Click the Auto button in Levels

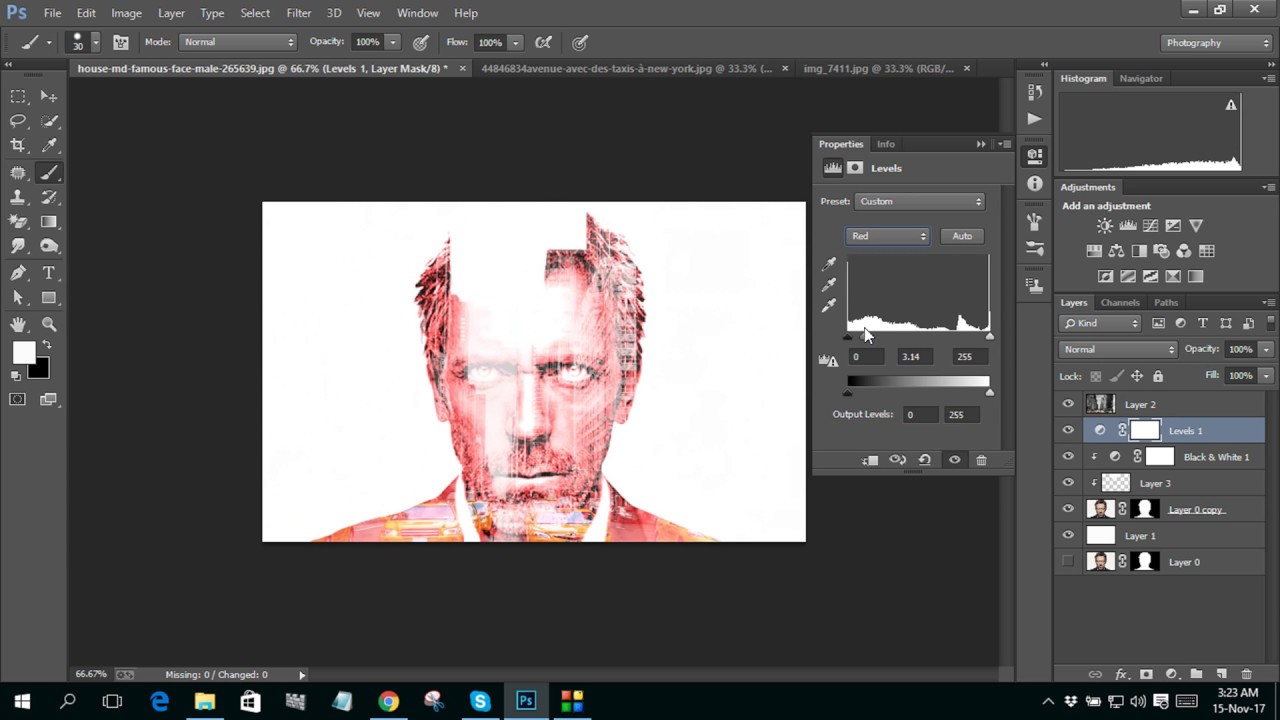[x=962, y=236]
